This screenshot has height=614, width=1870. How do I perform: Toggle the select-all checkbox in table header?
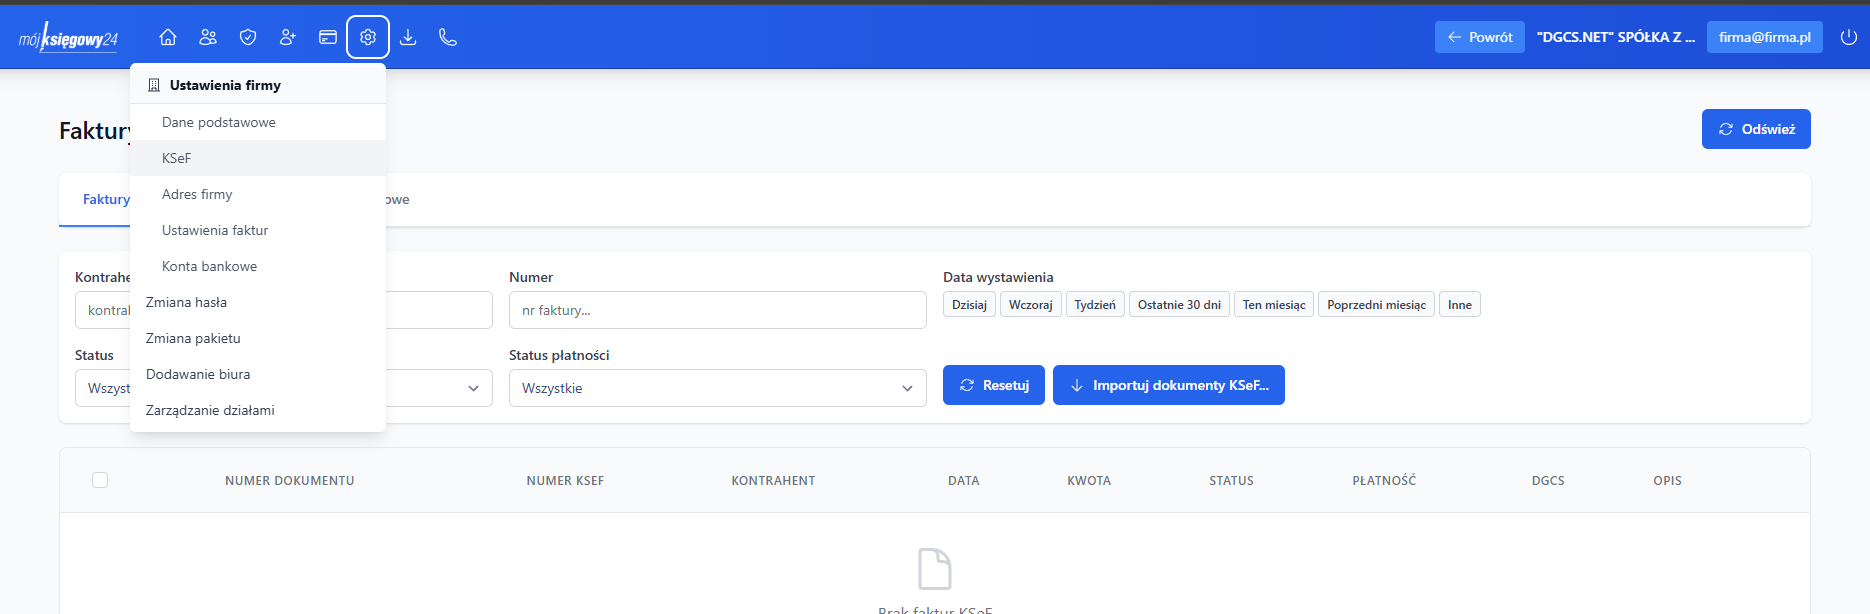tap(100, 480)
